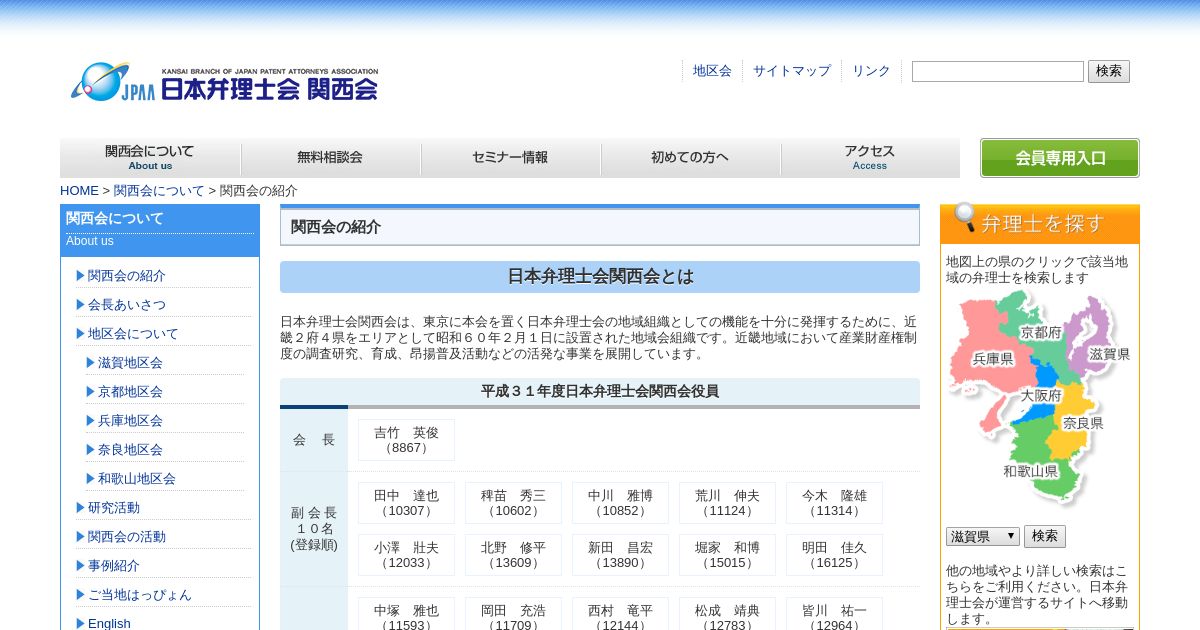Click the cell 荒川 伸夫 (11124)
Screen dimensions: 1200x630
727,503
